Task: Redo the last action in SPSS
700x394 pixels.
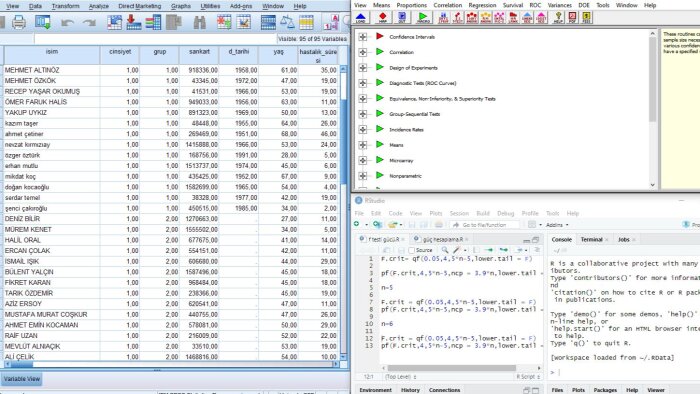Action: tap(89, 22)
